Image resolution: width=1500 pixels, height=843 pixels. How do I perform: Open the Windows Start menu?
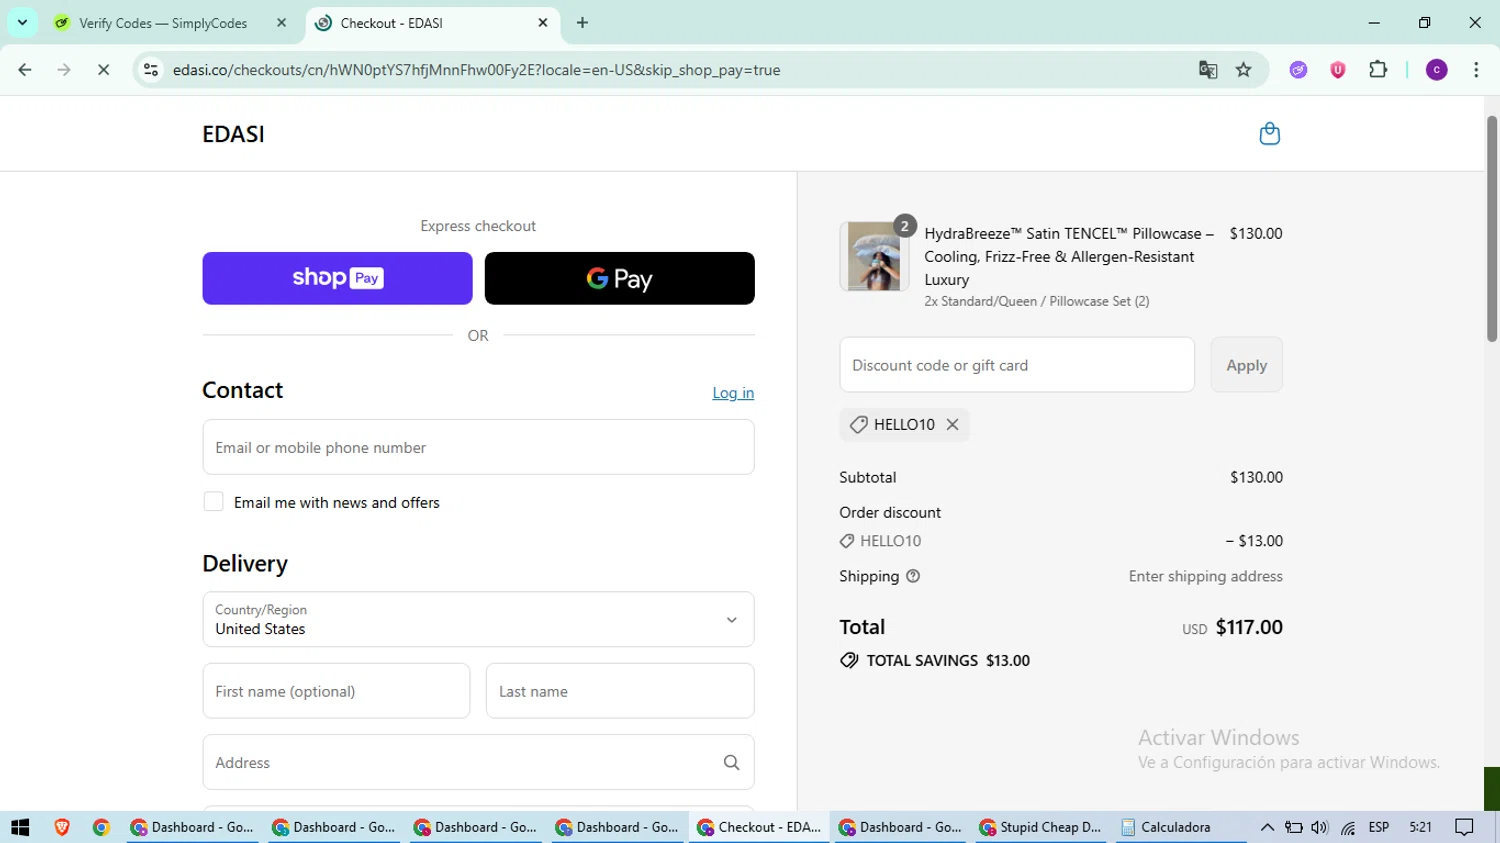pyautogui.click(x=20, y=827)
